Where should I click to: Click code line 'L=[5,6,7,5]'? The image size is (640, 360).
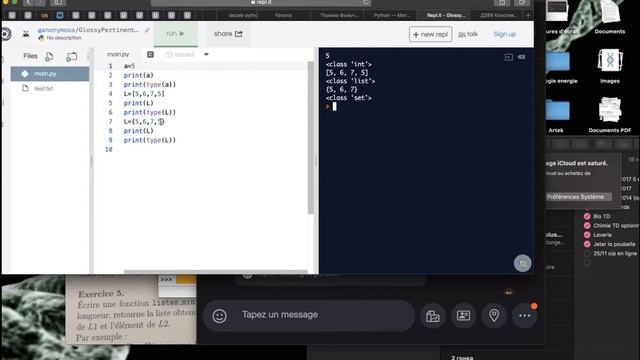(144, 94)
